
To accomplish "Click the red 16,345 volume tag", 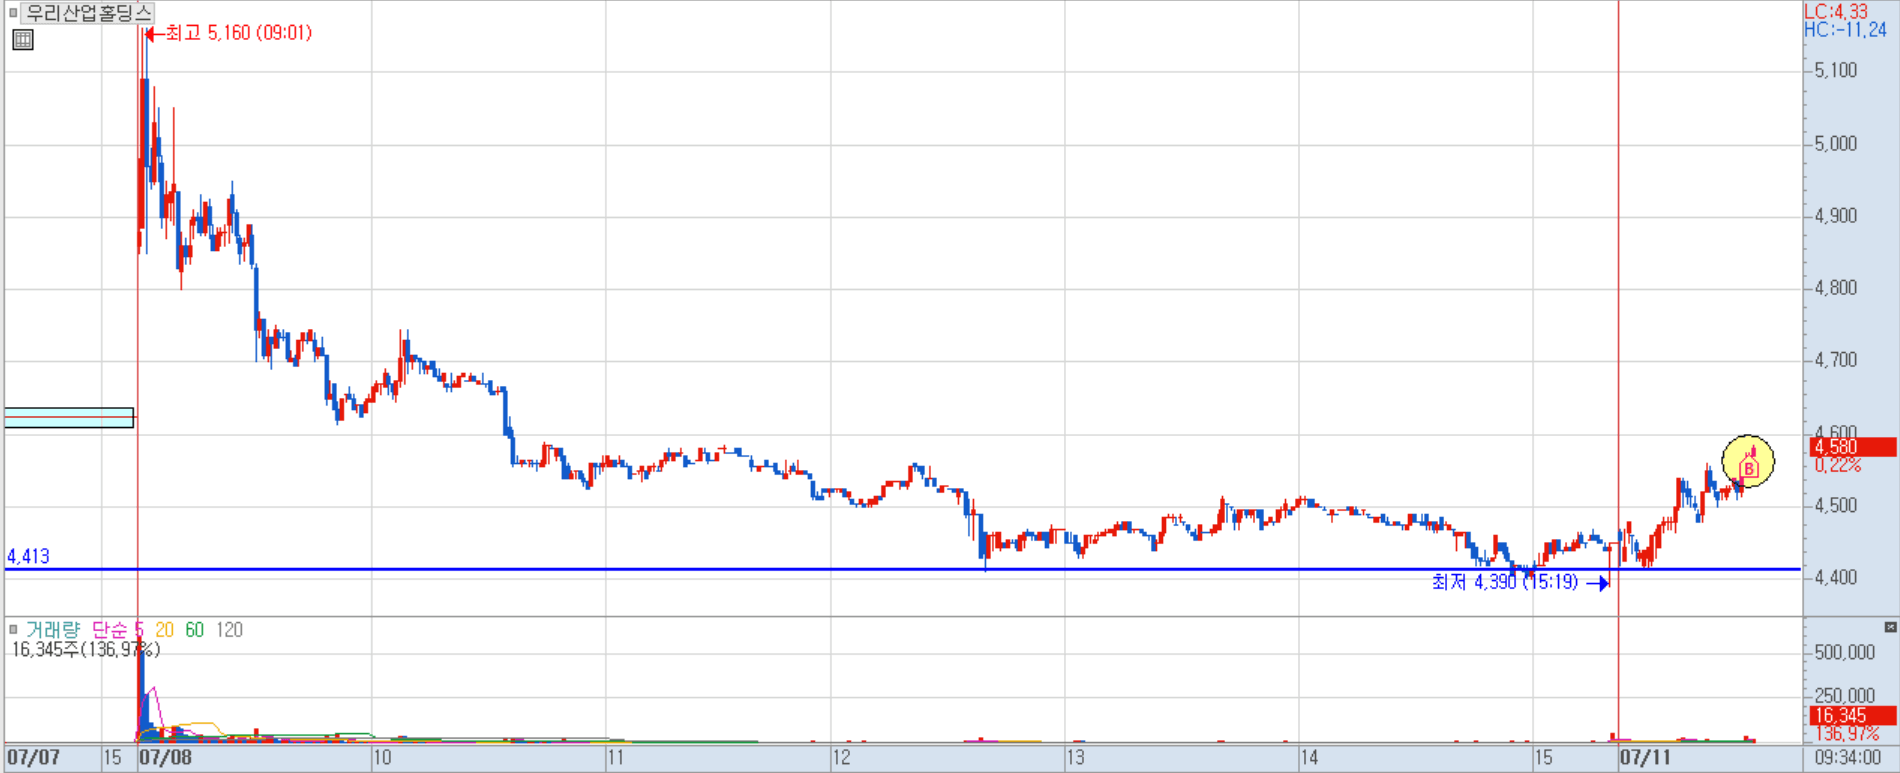I will click(x=1853, y=716).
